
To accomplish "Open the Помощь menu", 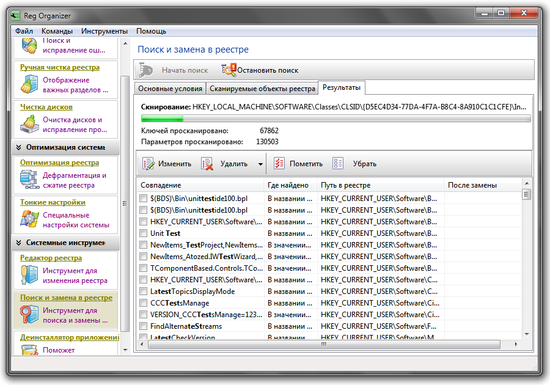I will click(151, 31).
